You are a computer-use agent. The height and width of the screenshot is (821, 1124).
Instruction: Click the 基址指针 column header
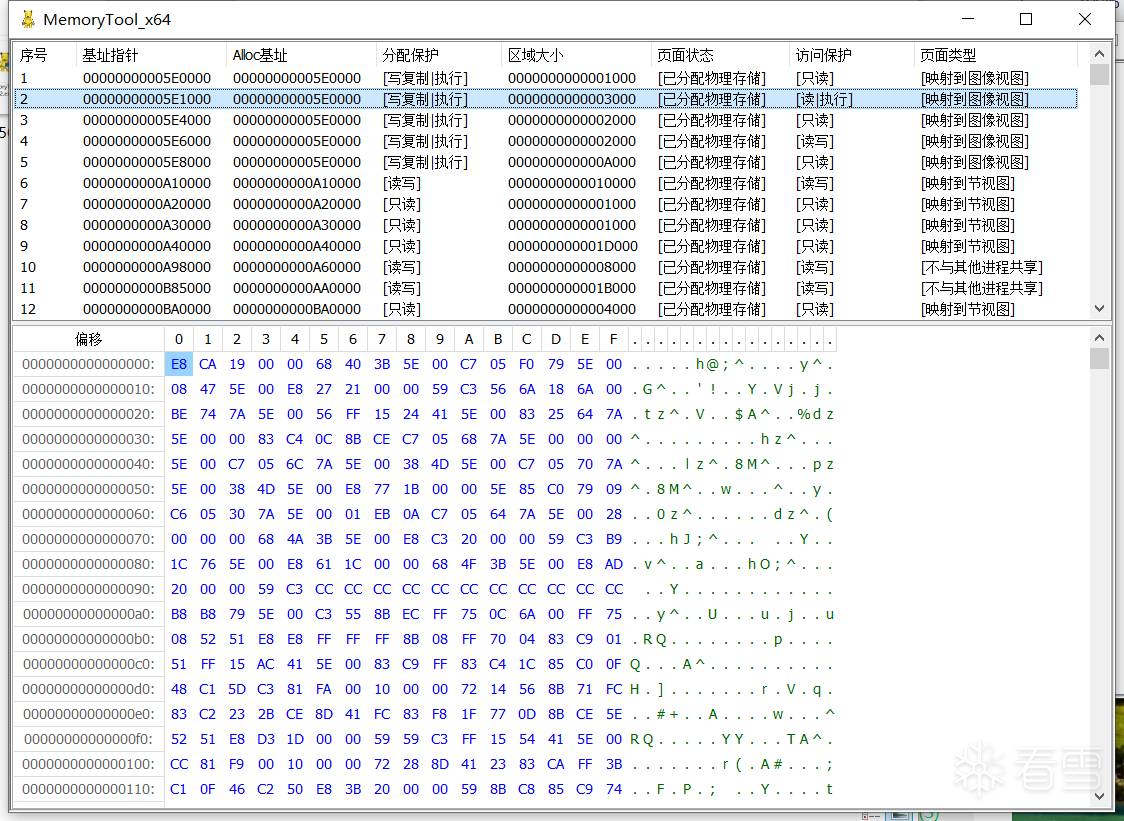pos(151,55)
